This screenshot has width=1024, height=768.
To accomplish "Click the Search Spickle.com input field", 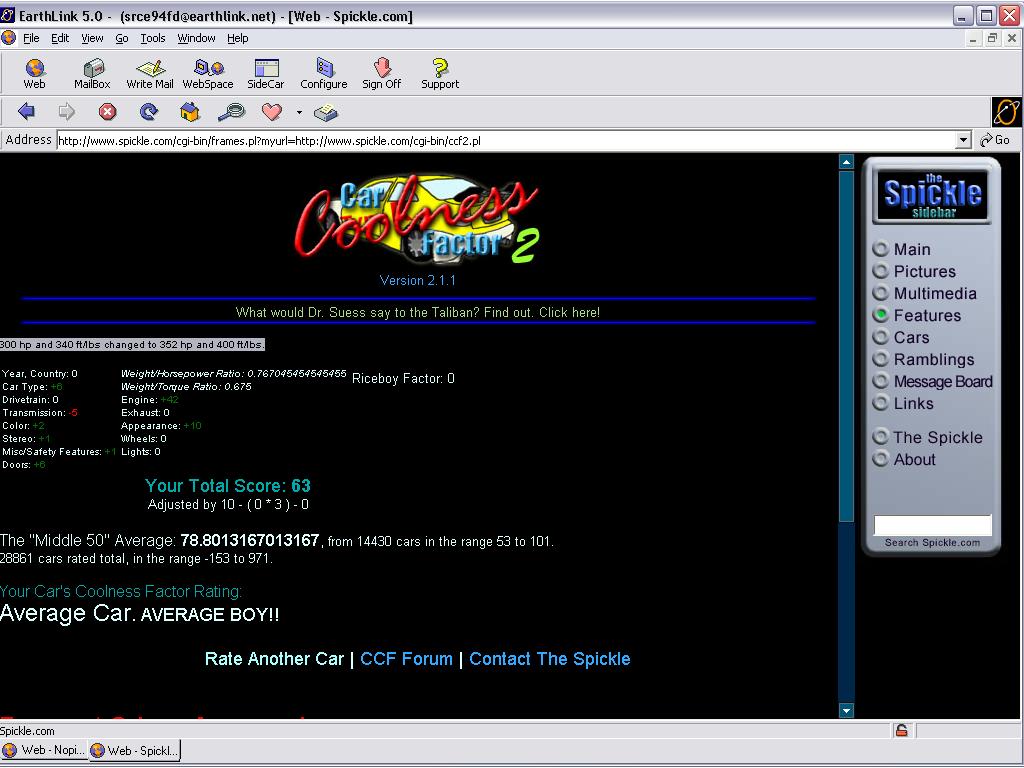I will pyautogui.click(x=932, y=525).
